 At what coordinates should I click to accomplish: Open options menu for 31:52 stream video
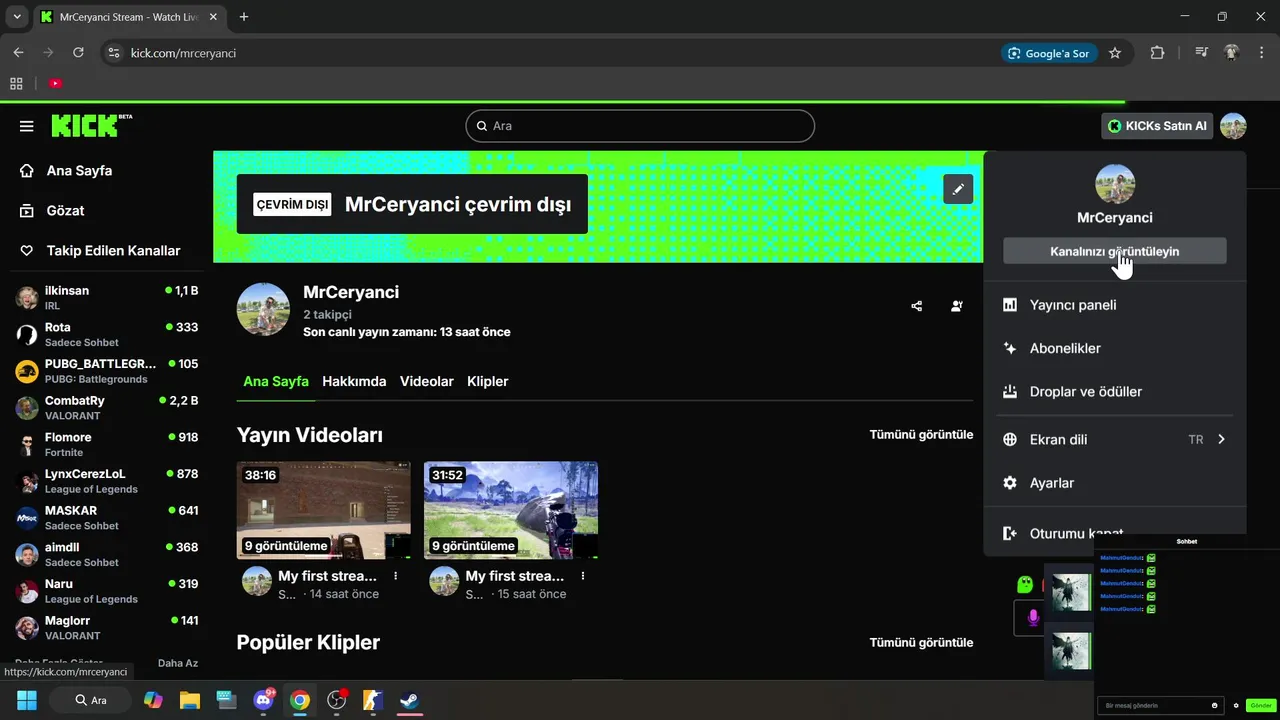click(583, 576)
